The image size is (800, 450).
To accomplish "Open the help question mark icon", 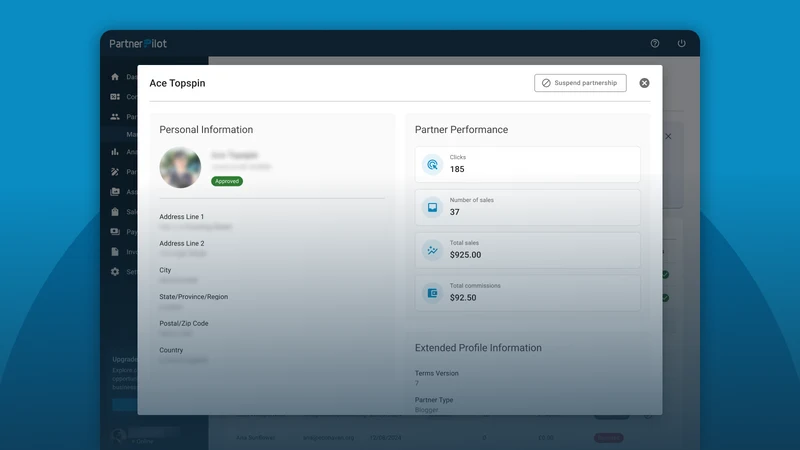I will tap(655, 43).
